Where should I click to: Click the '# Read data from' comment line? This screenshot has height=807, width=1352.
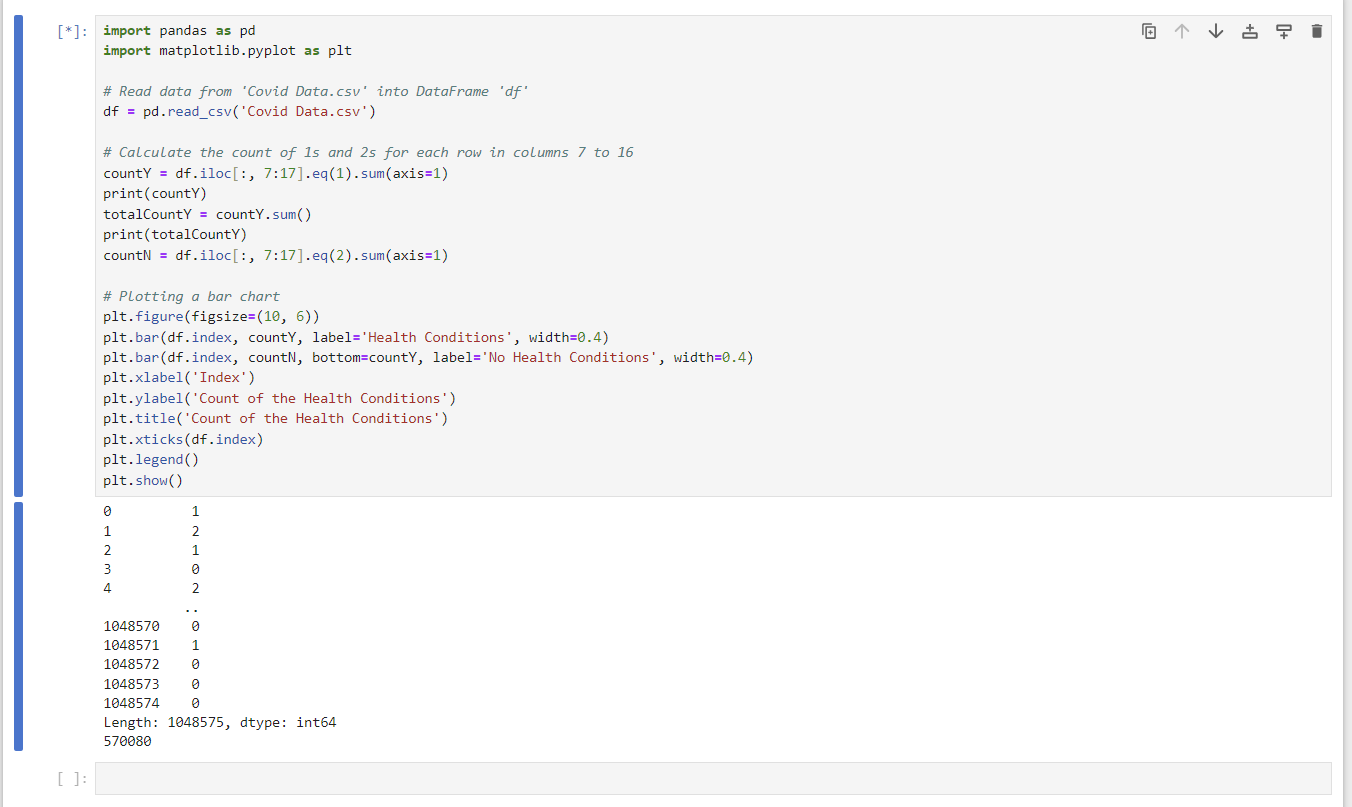tap(315, 91)
